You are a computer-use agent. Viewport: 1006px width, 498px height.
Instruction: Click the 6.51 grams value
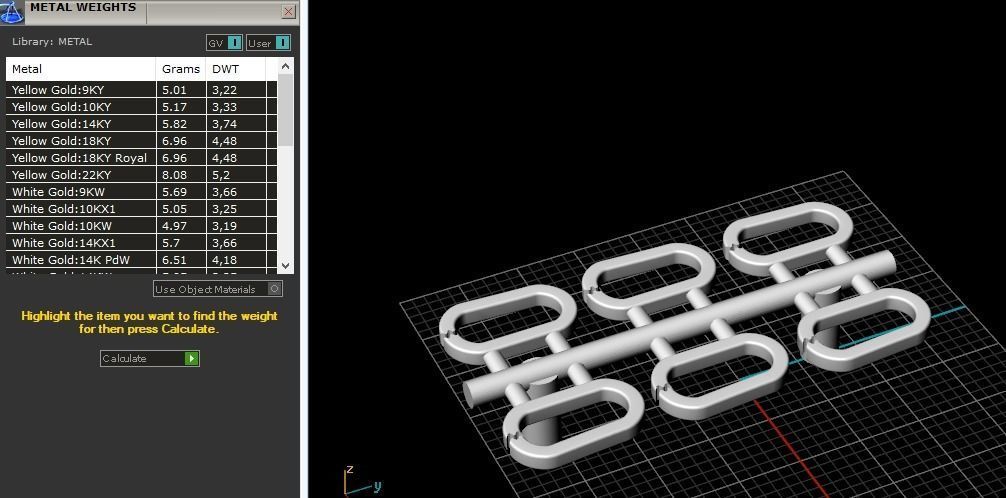tap(173, 259)
